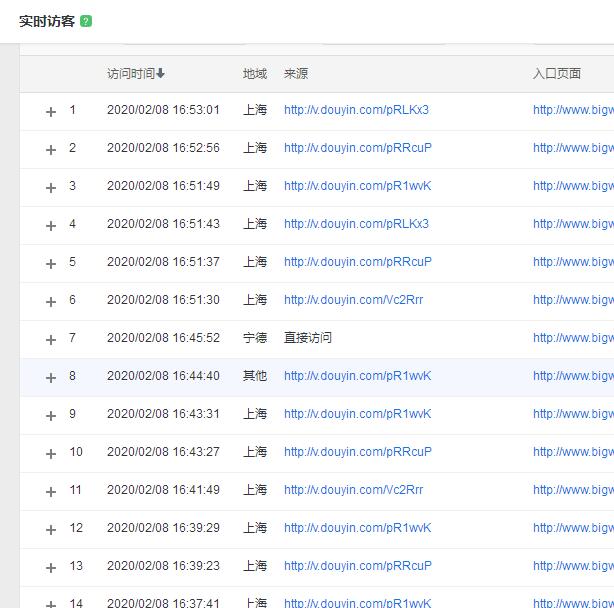Screen dimensions: 614x608
Task: Expand visitor row 13 details
Action: (x=51, y=568)
